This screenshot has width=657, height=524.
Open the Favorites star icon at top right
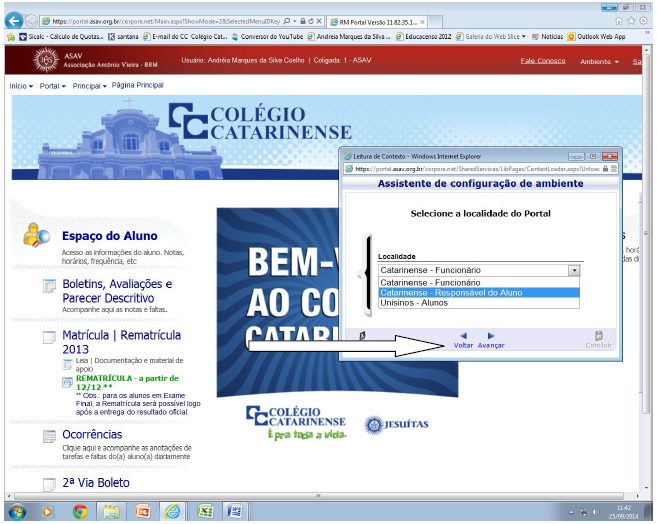click(x=631, y=21)
